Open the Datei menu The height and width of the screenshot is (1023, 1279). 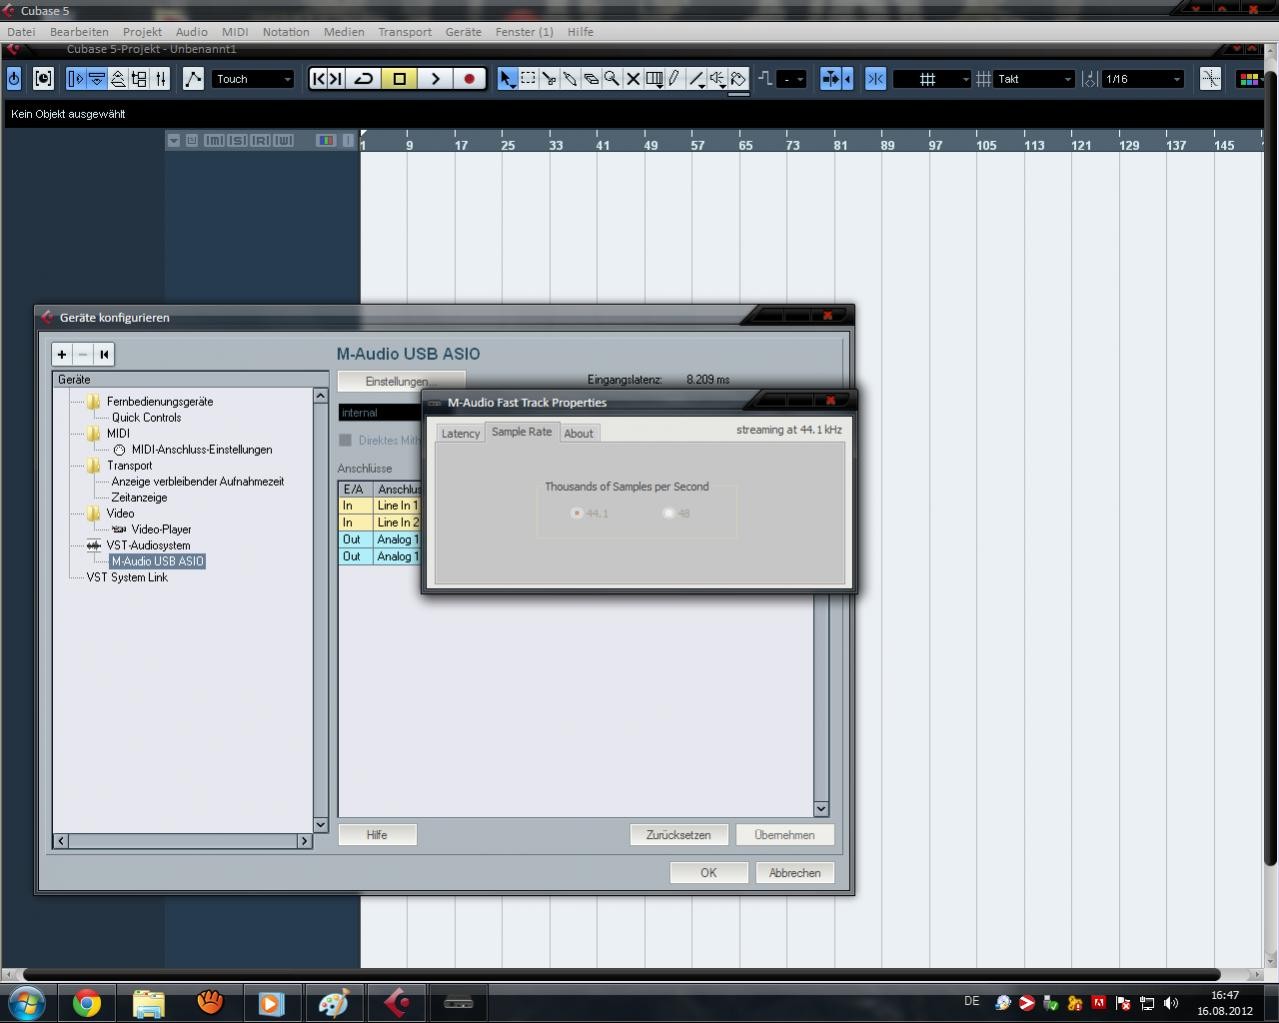(x=21, y=32)
